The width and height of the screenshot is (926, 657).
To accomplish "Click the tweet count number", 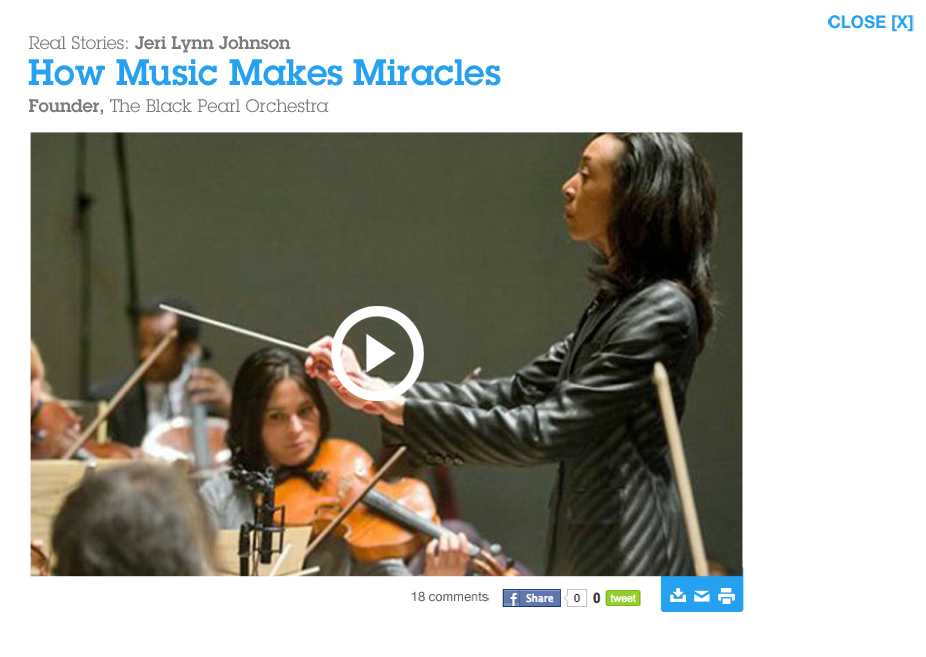I will click(x=596, y=598).
